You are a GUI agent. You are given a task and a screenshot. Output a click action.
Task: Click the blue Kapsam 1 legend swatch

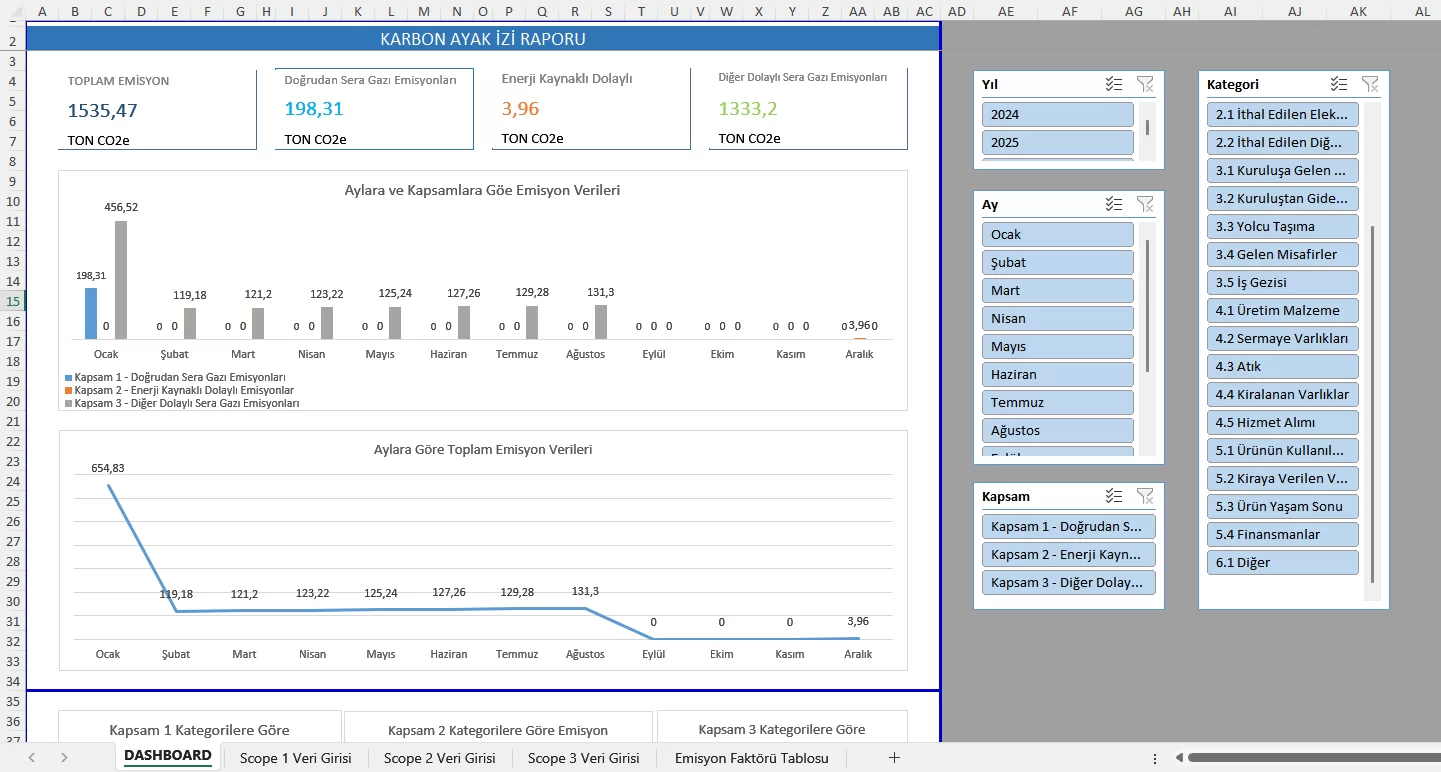tap(68, 378)
